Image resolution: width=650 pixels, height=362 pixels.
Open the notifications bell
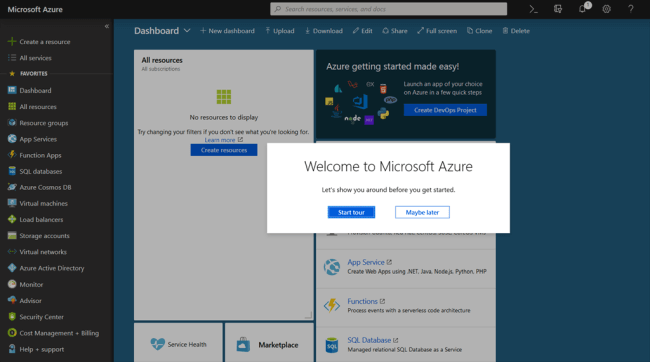582,9
